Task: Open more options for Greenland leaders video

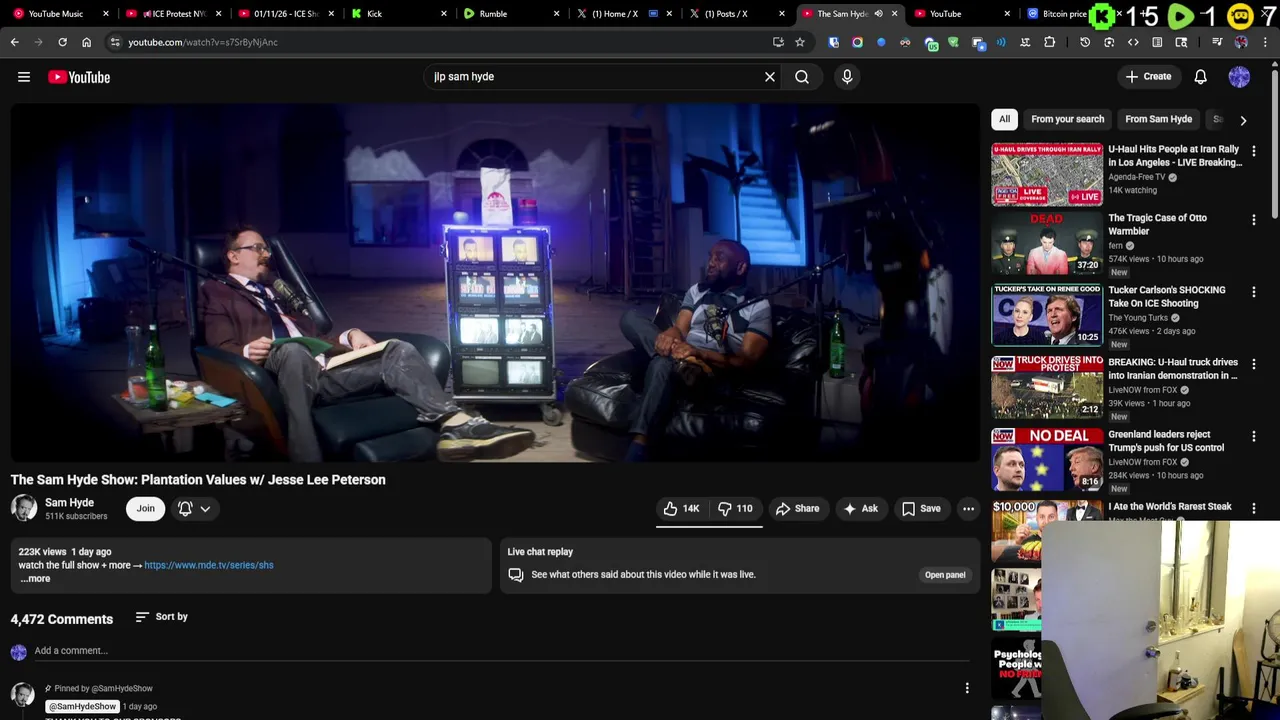Action: (x=1254, y=436)
